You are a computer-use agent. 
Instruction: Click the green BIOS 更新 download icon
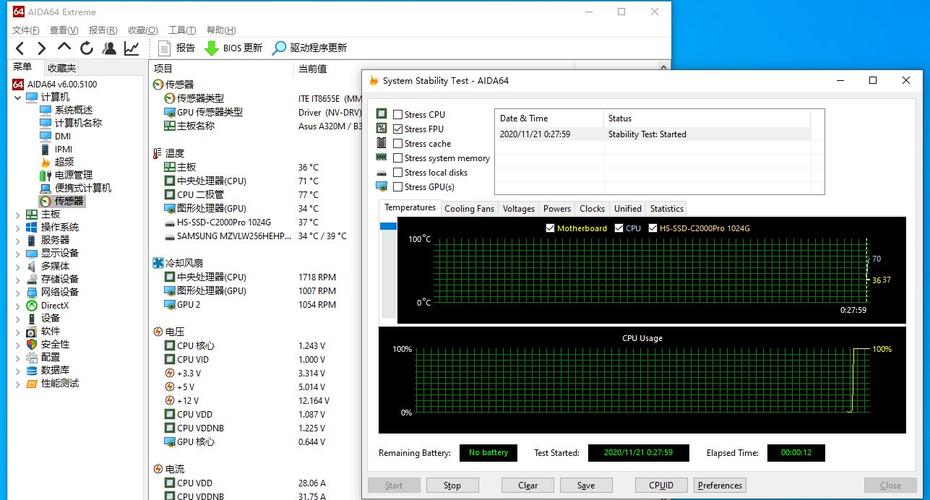point(212,48)
